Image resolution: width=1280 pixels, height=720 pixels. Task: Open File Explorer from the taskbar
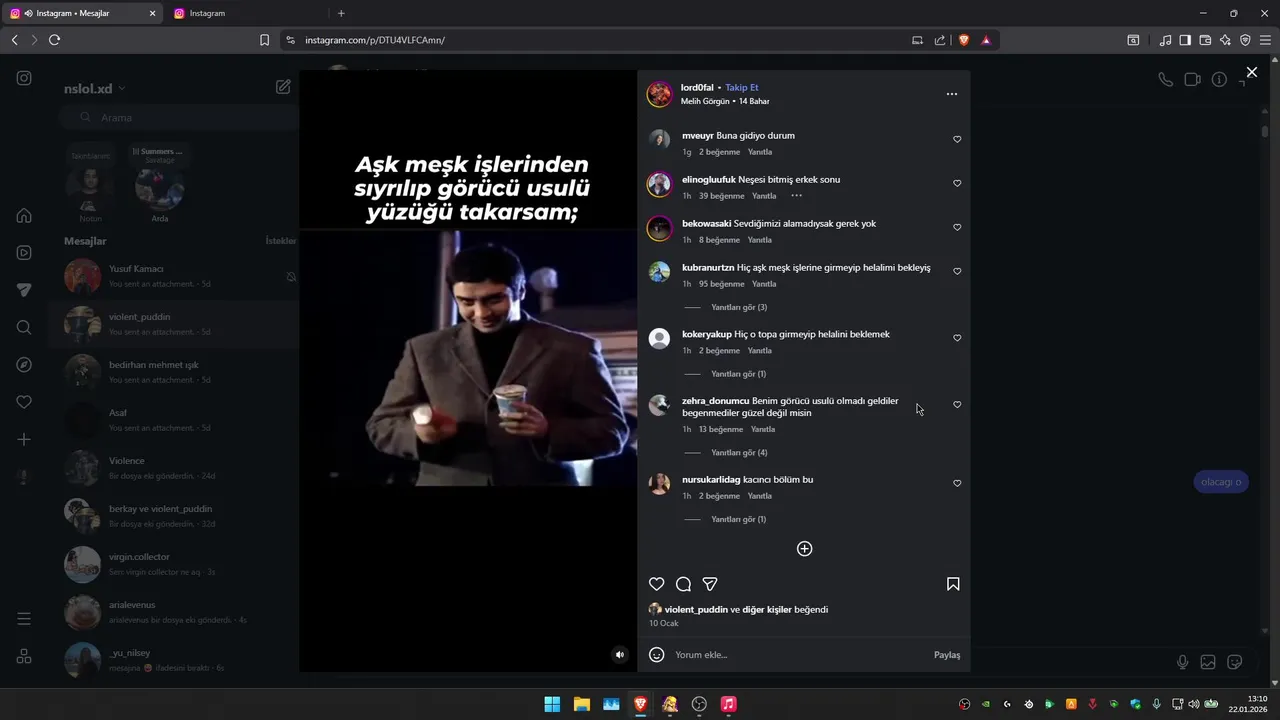coord(581,704)
